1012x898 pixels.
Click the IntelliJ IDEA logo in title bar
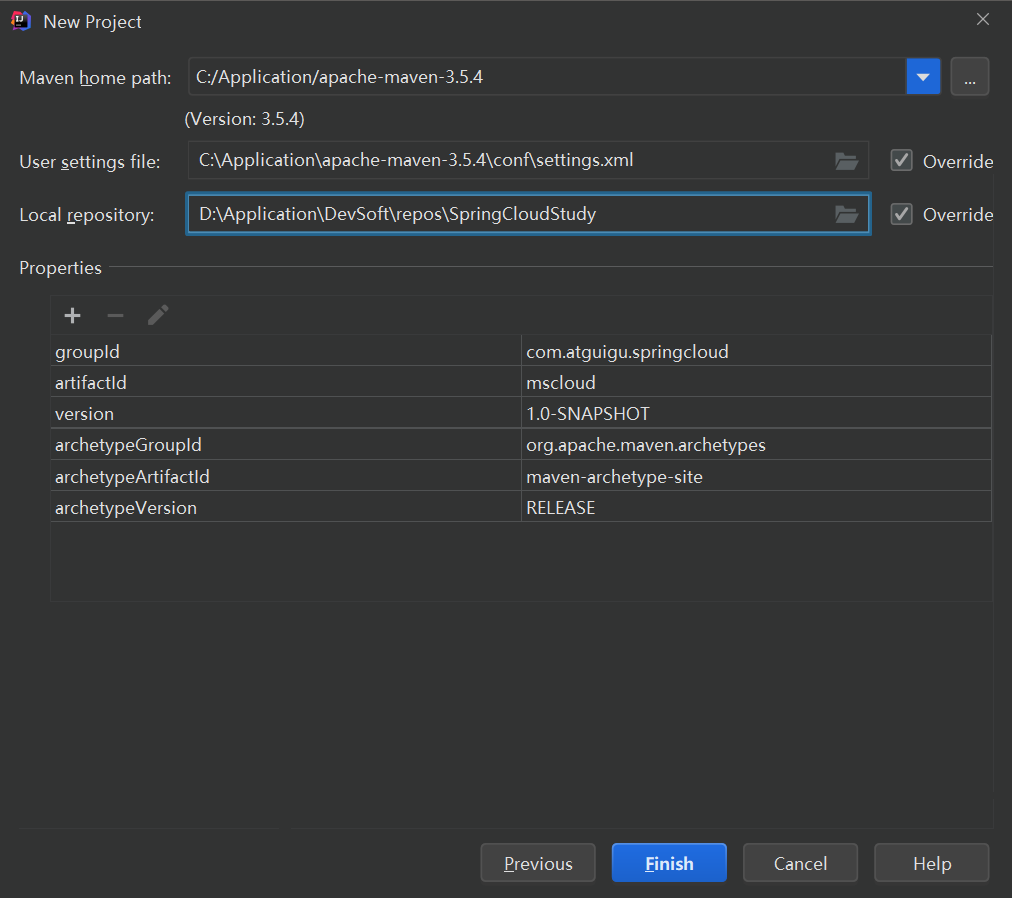(21, 21)
